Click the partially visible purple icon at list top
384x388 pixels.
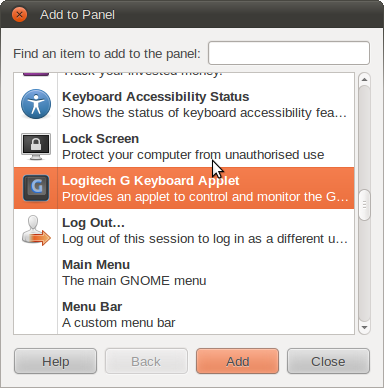pyautogui.click(x=36, y=74)
